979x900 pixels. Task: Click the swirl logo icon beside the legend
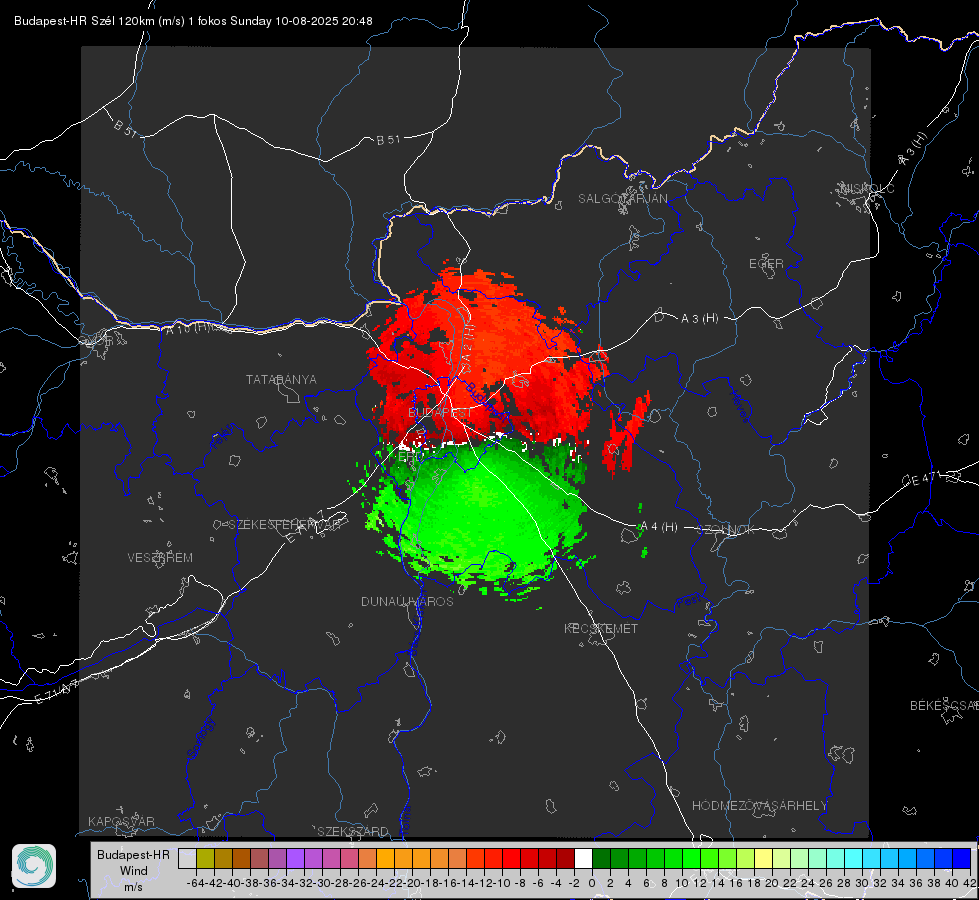point(34,866)
